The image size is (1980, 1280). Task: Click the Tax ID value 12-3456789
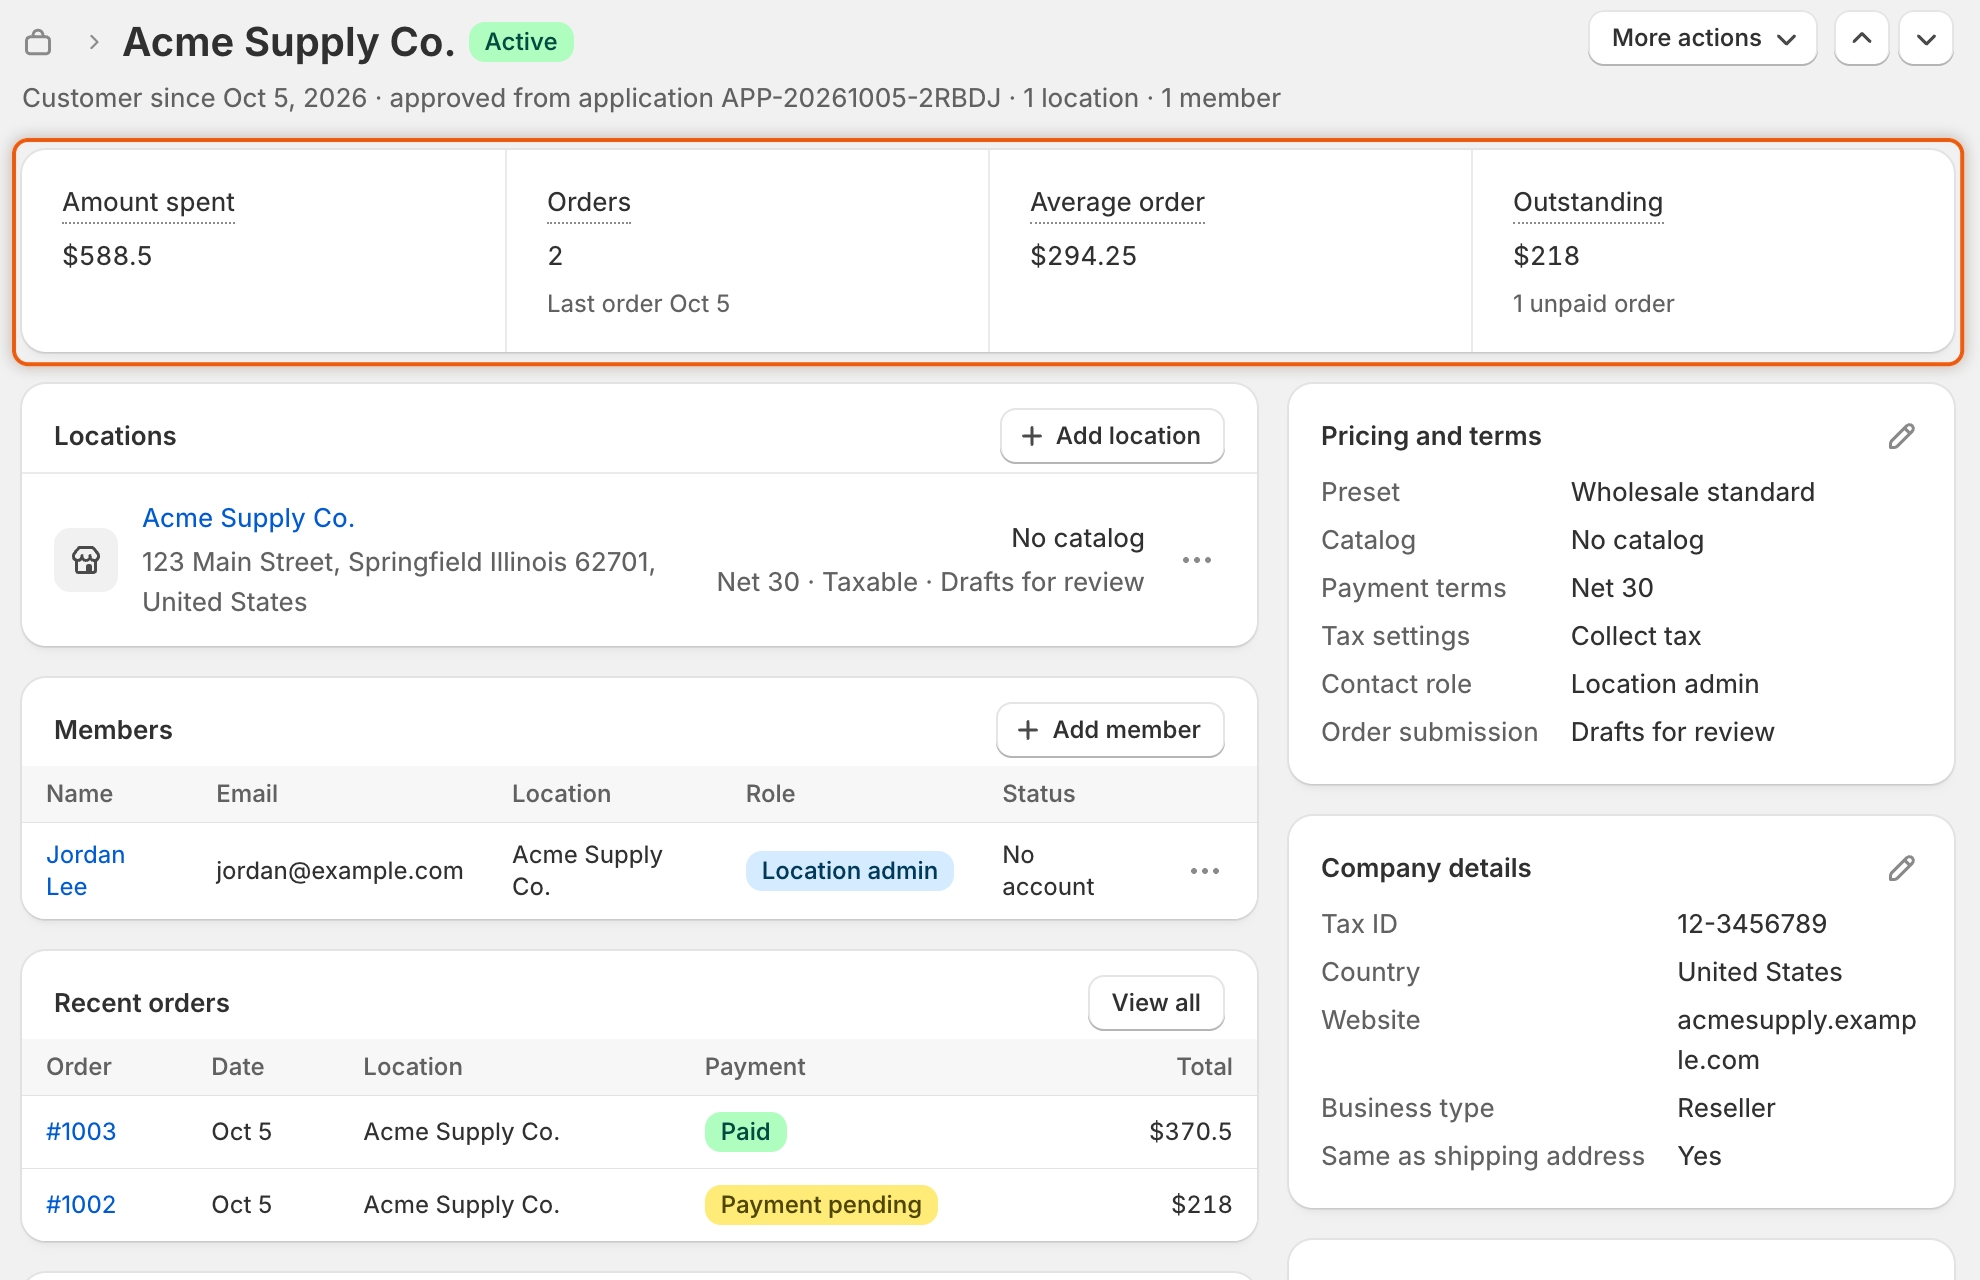pos(1752,924)
